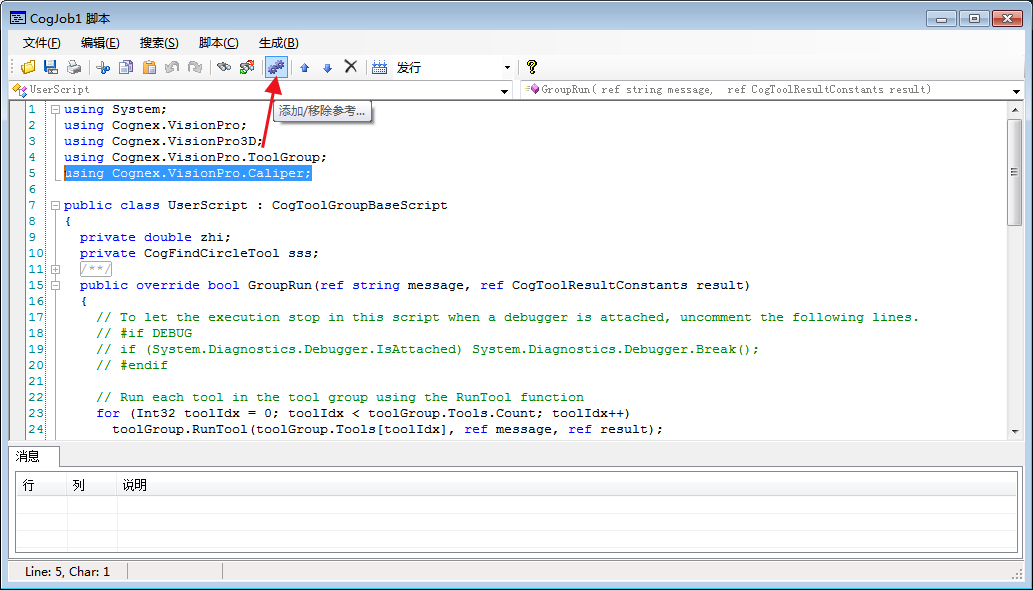Click the blue up arrow icon
The width and height of the screenshot is (1033, 590).
(x=305, y=67)
